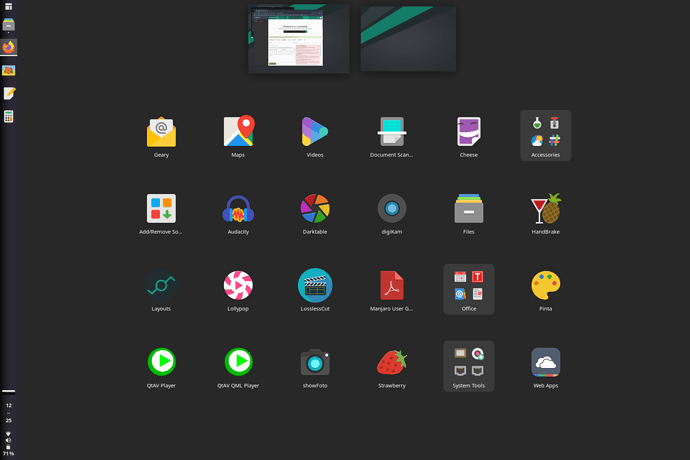Open Files from the left dock

coord(8,25)
